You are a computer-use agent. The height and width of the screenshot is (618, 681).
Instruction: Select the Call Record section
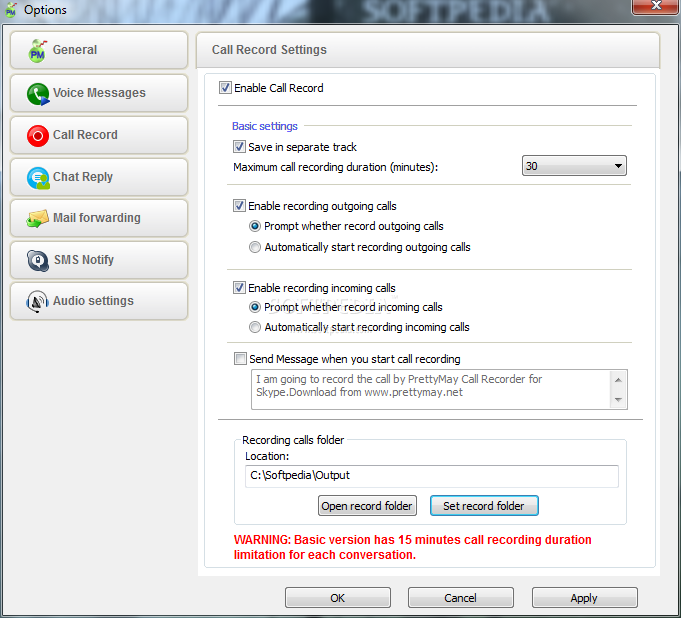[99, 135]
